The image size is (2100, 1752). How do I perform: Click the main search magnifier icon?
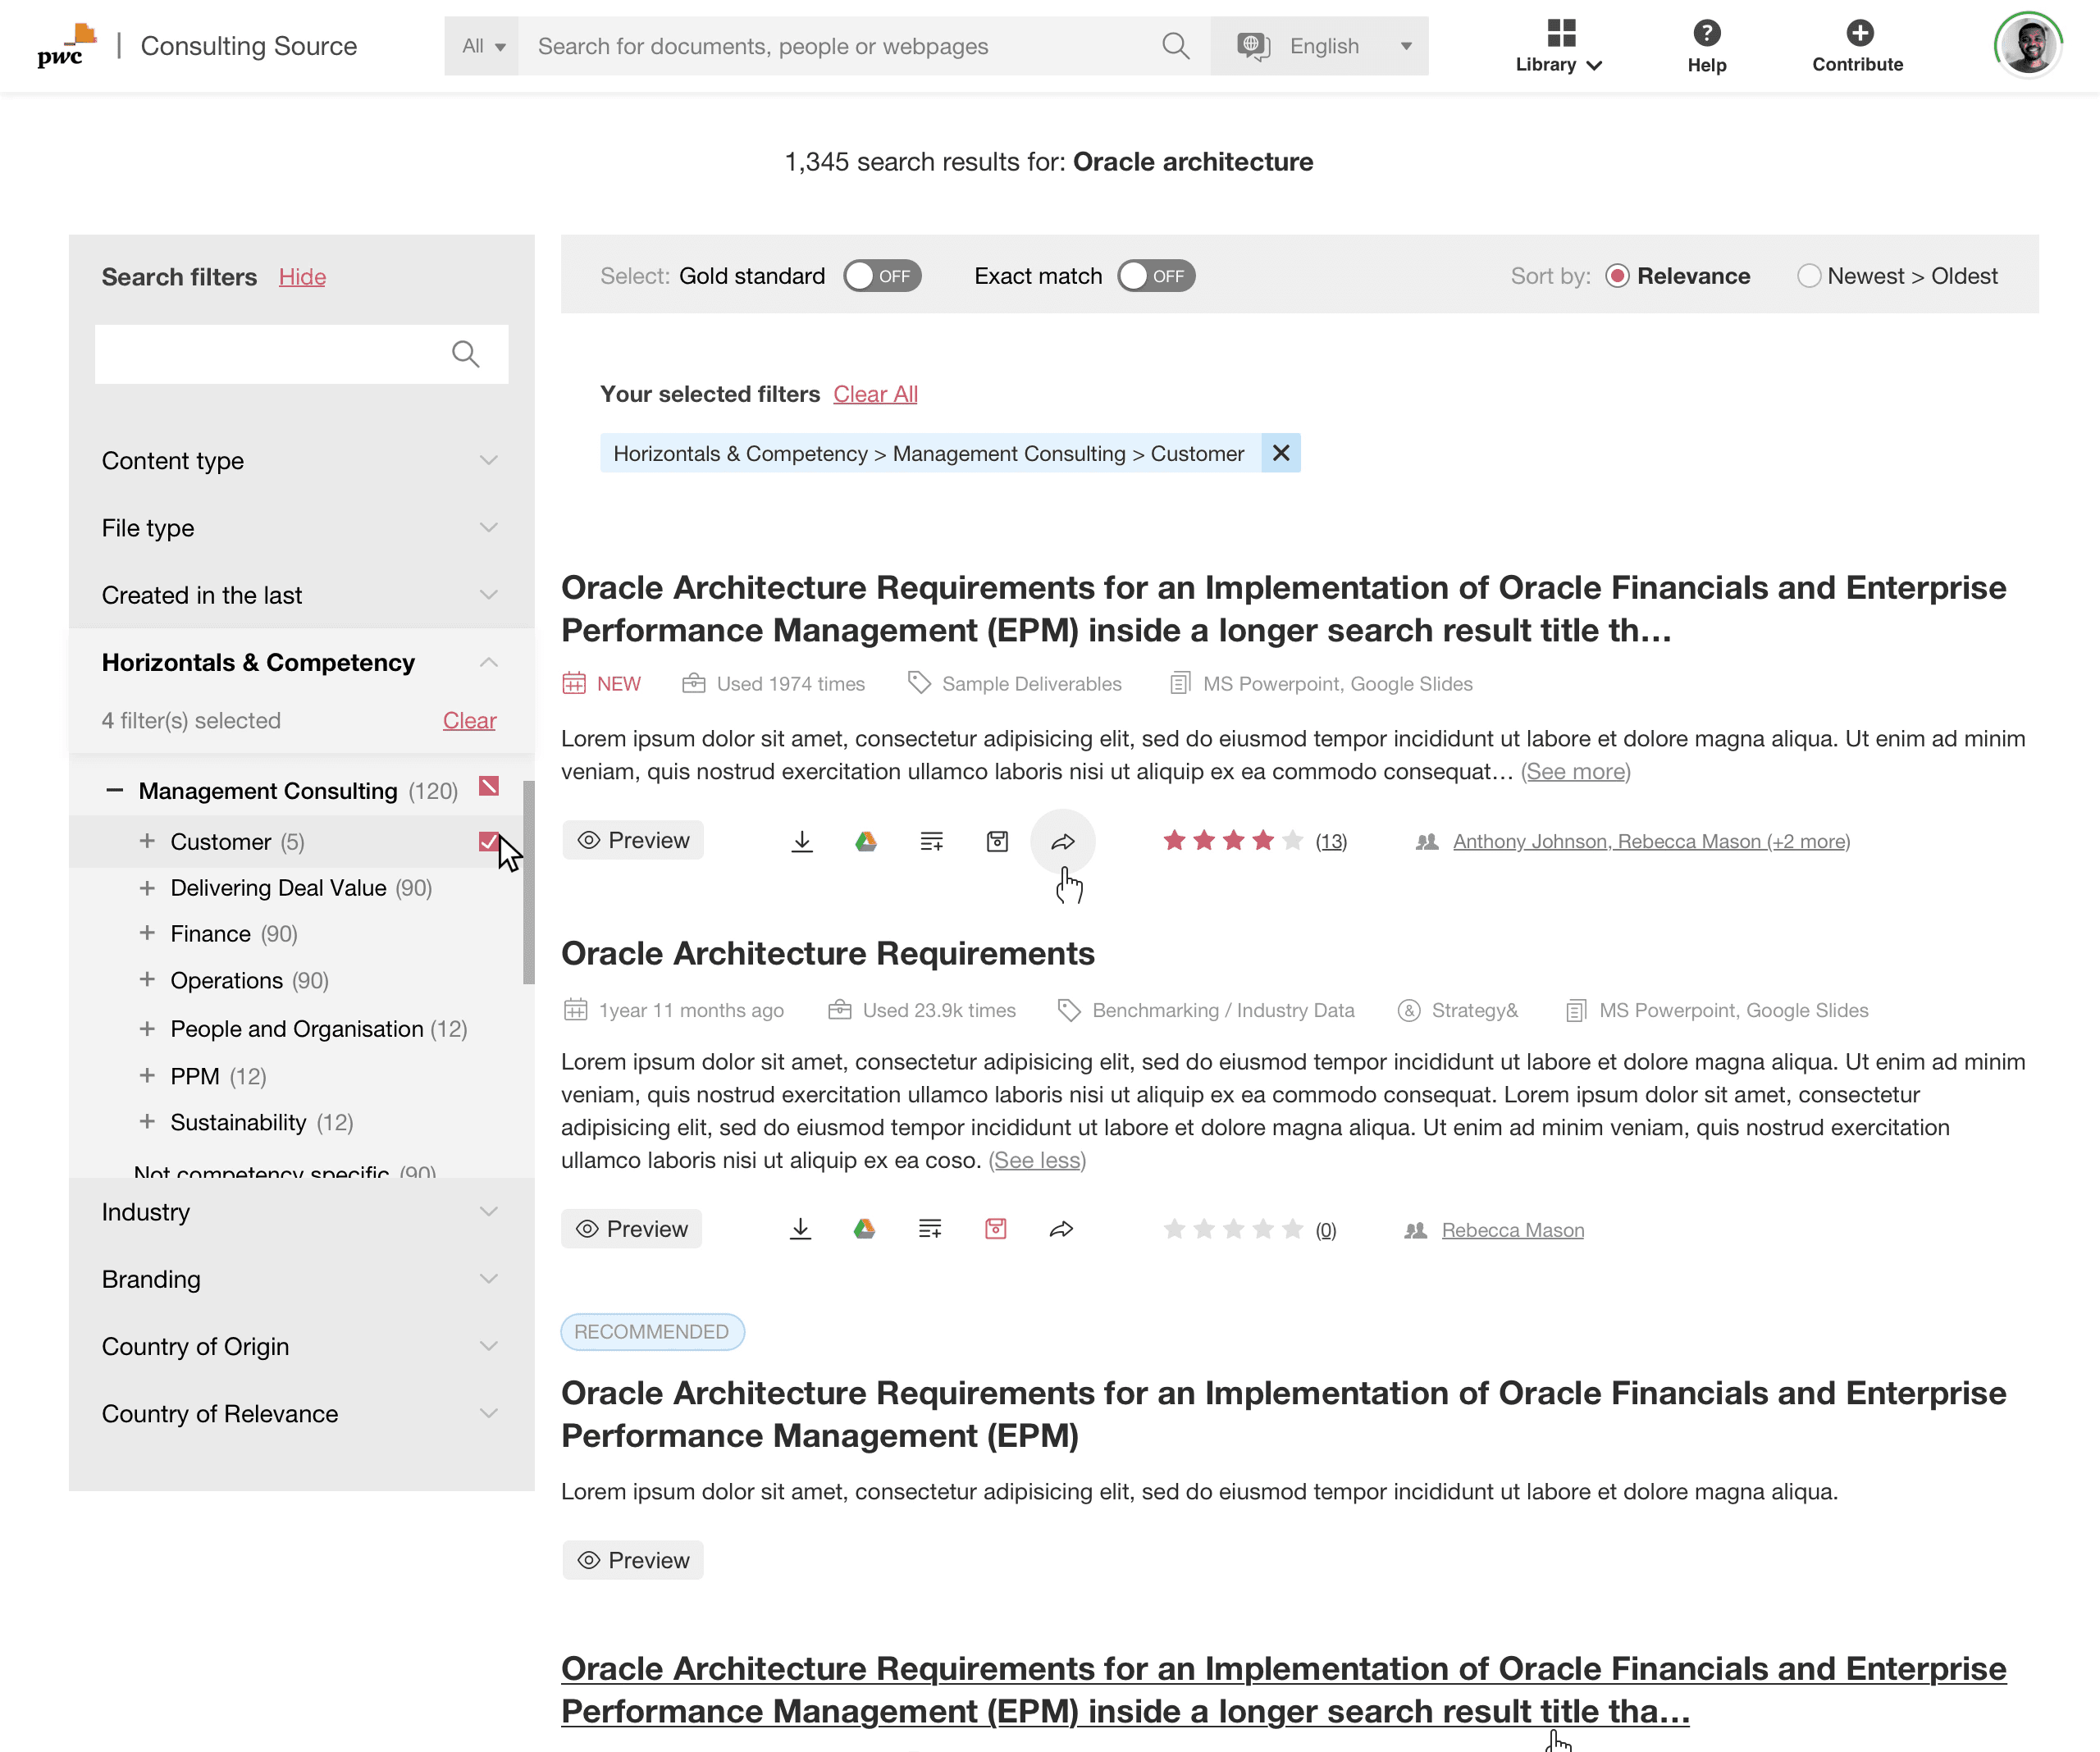(x=1175, y=46)
